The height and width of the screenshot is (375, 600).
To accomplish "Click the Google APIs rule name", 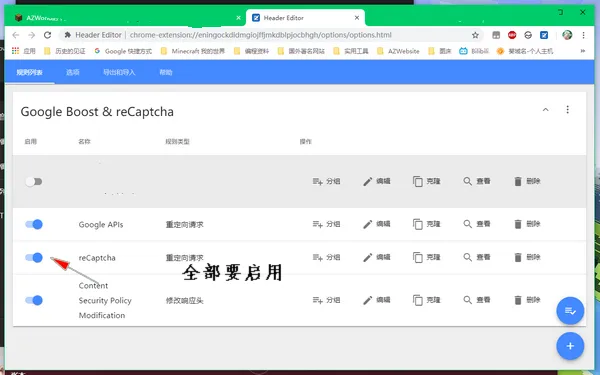I will [x=101, y=225].
